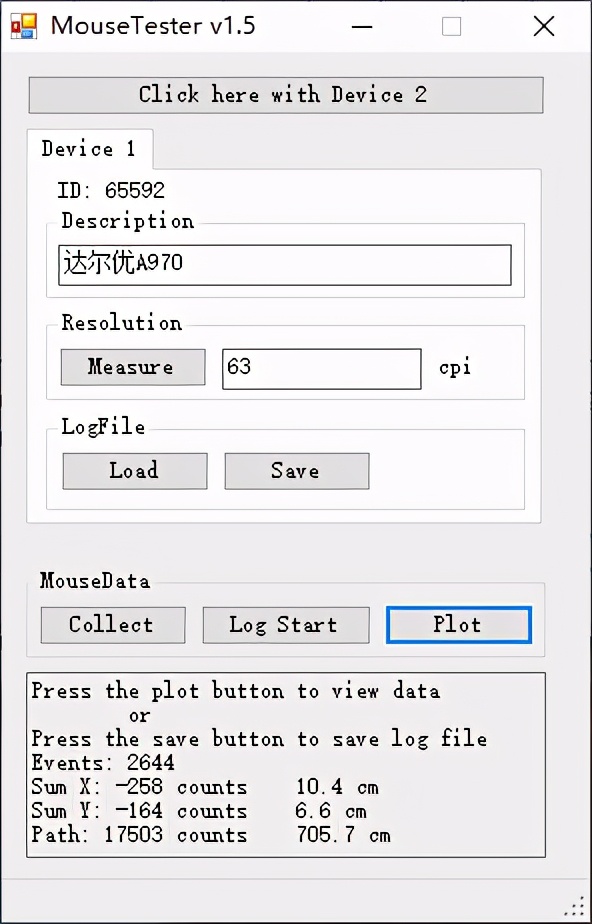Click the Log Start button
The width and height of the screenshot is (592, 924).
[286, 625]
